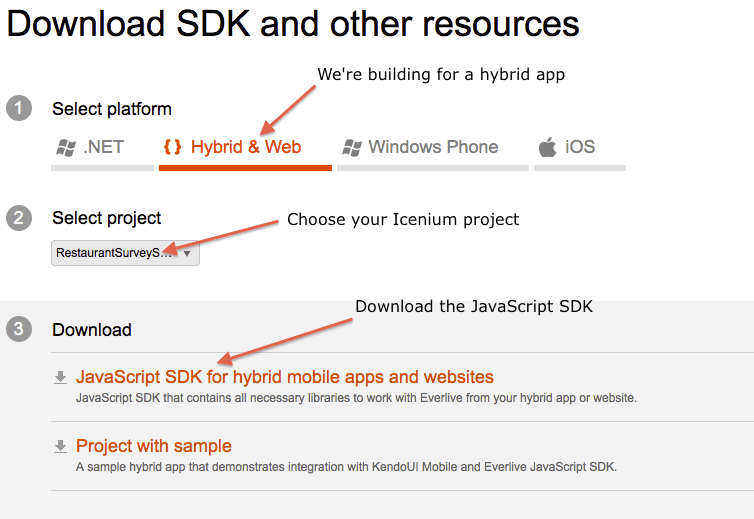Screen dimensions: 754x519
Task: Open the RestaurantSurveyS... project dropdown
Action: click(126, 253)
